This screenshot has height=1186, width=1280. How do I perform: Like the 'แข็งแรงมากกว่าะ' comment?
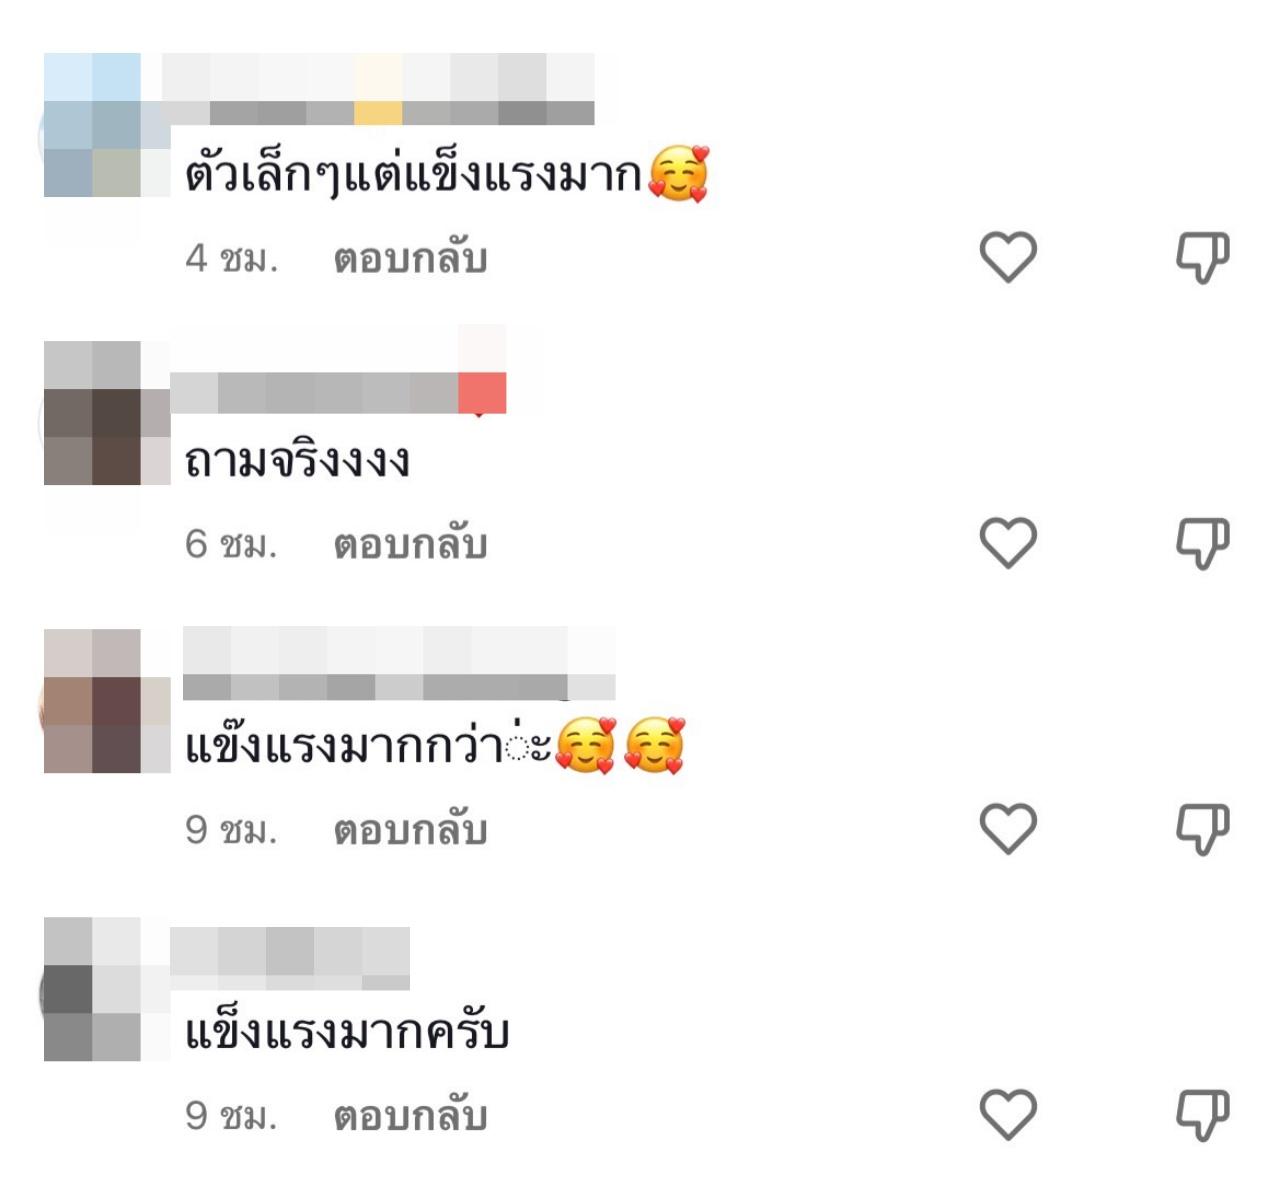(1008, 829)
